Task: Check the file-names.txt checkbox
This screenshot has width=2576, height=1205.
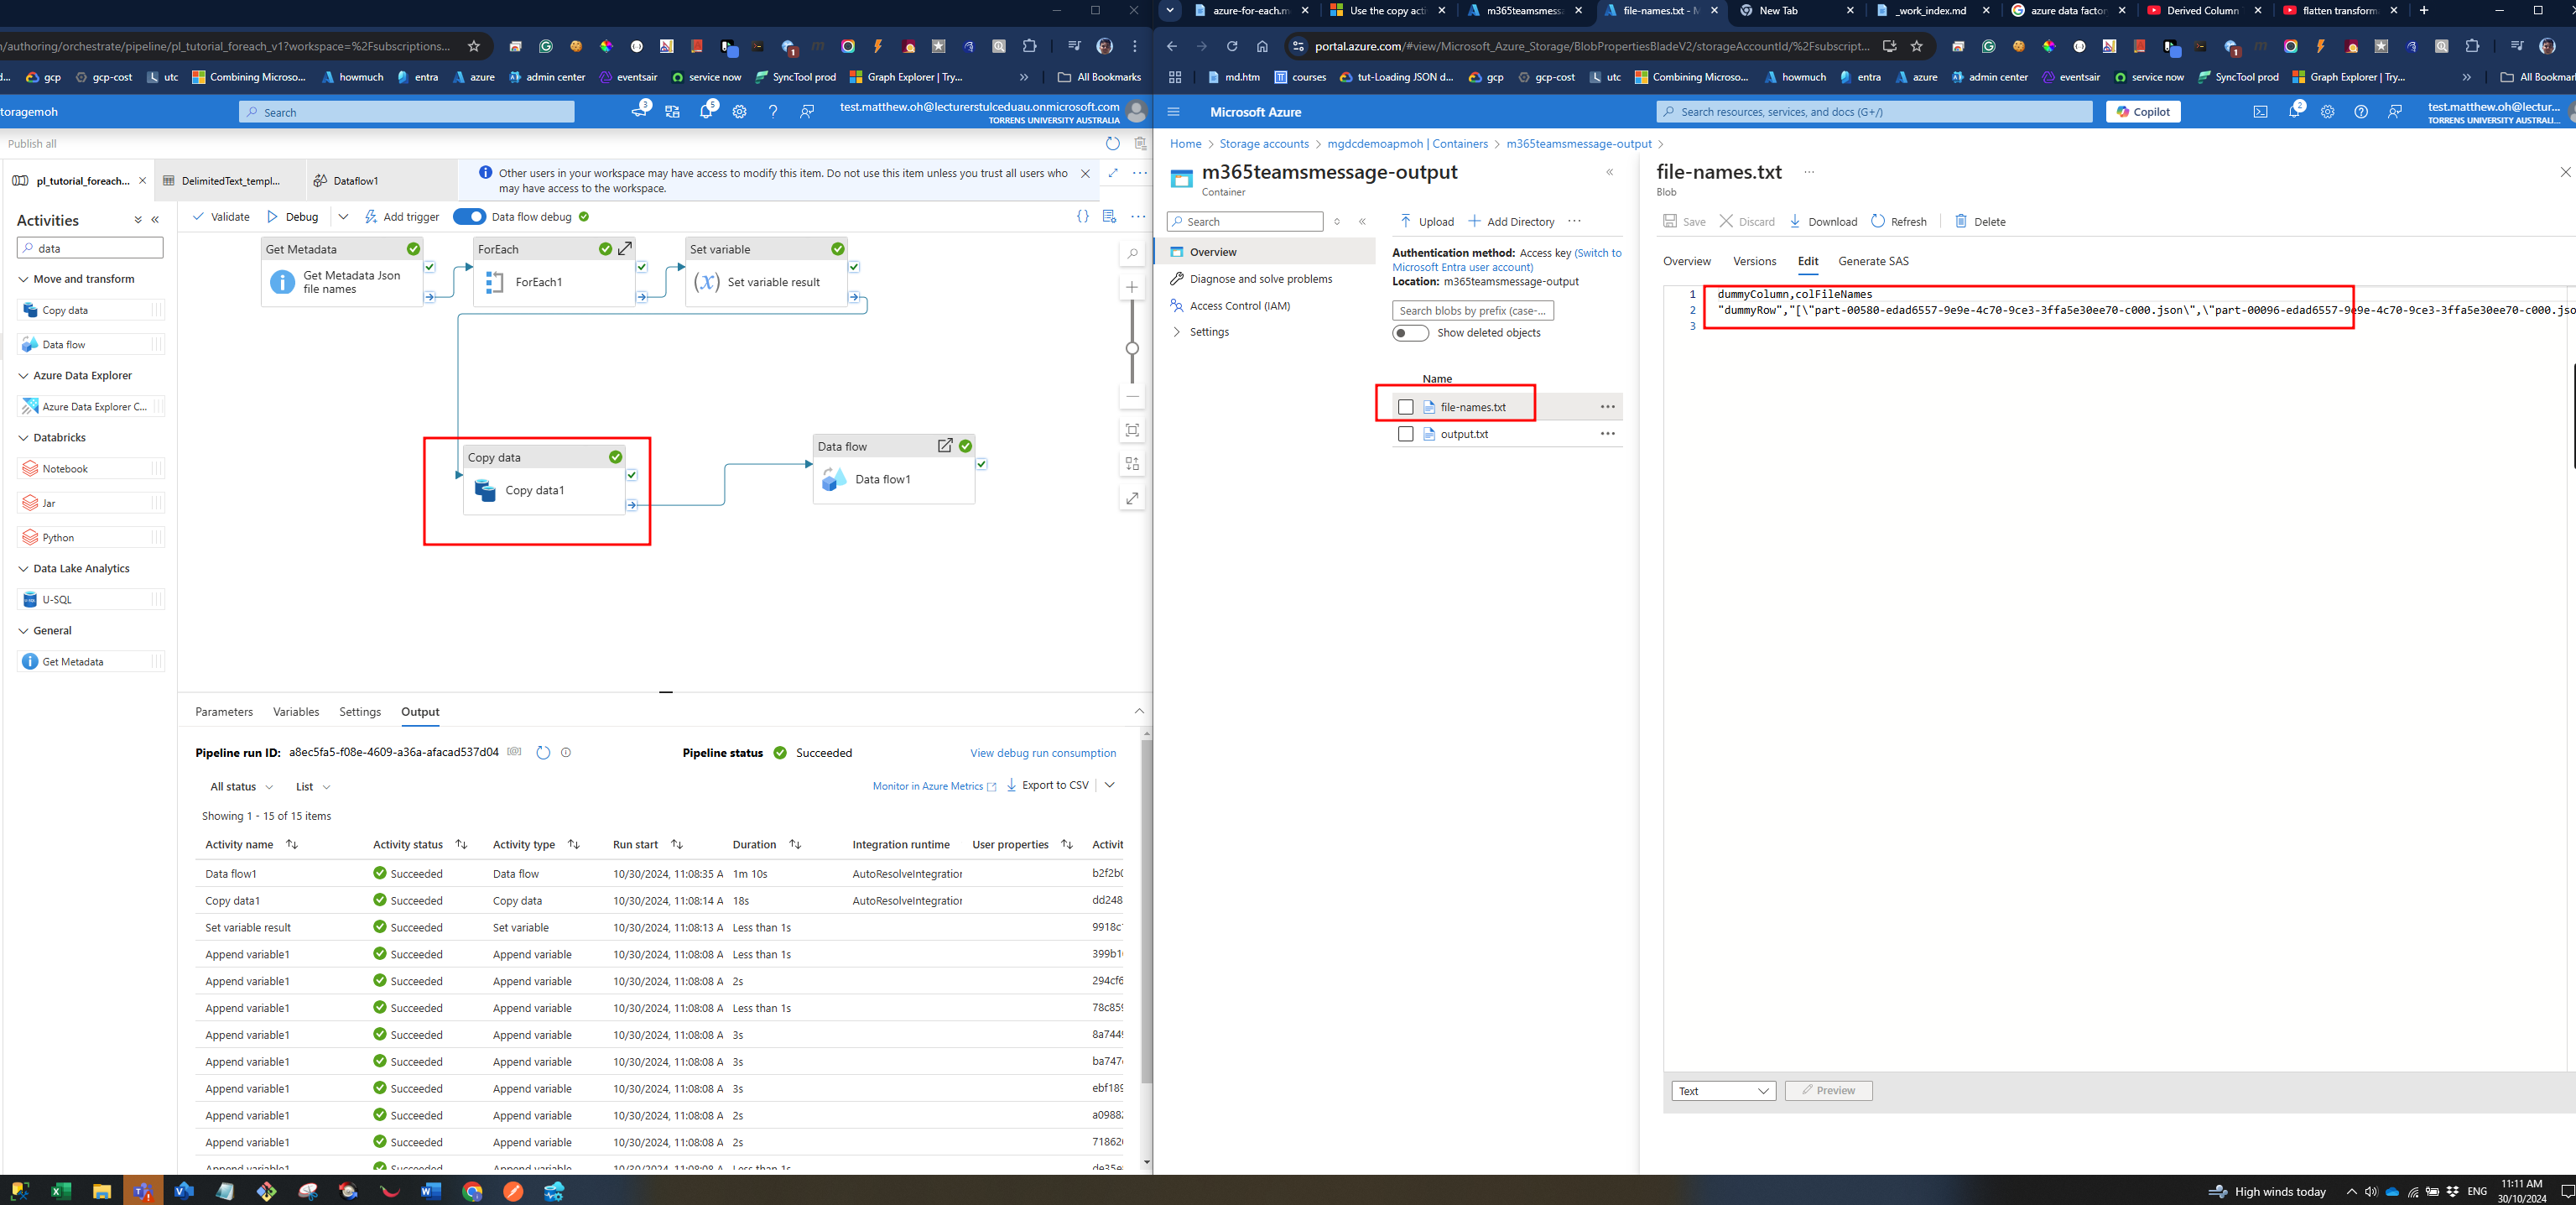Action: pos(1405,407)
